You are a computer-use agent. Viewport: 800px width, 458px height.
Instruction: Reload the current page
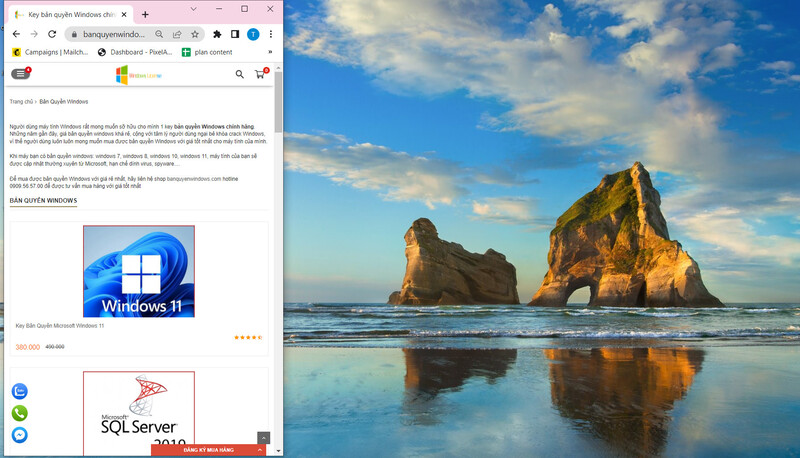[52, 34]
